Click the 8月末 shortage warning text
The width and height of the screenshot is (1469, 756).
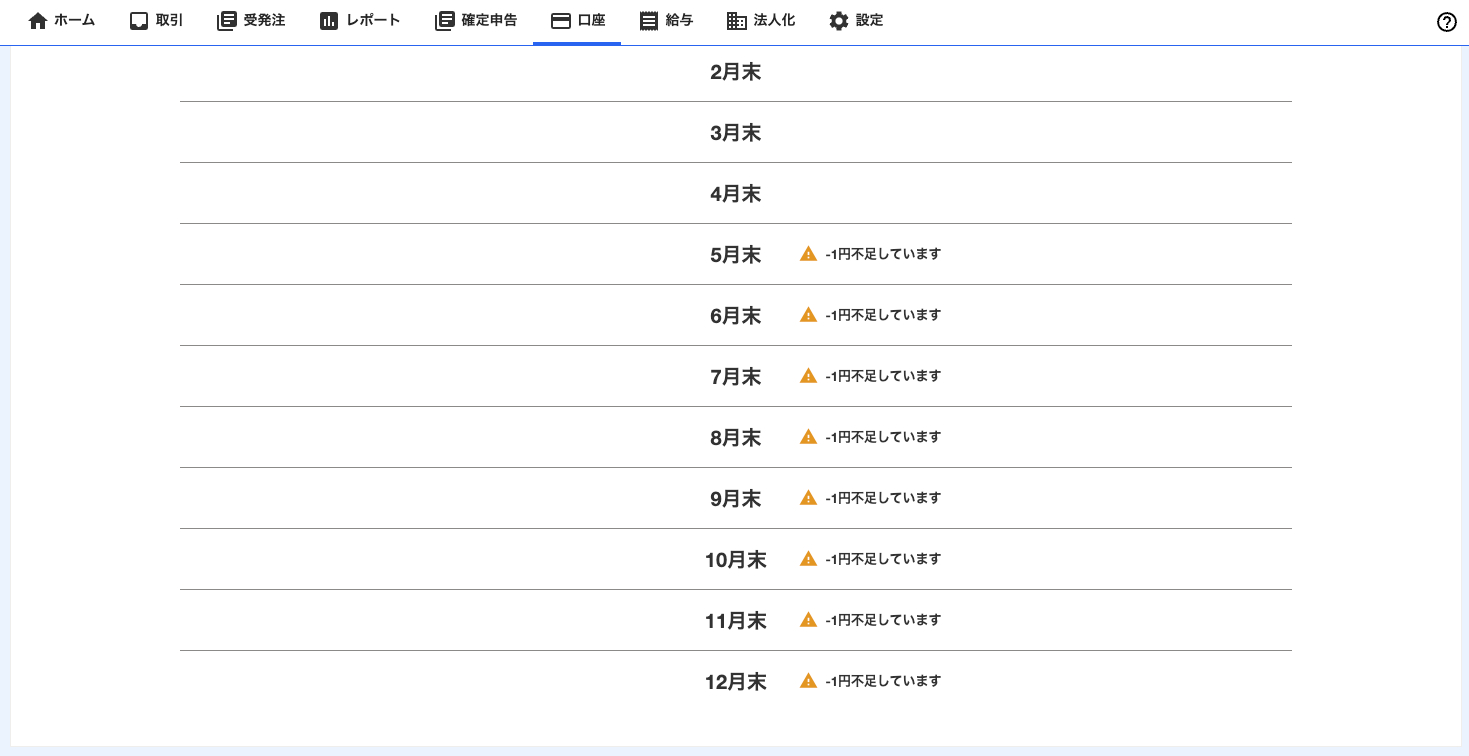(x=883, y=437)
